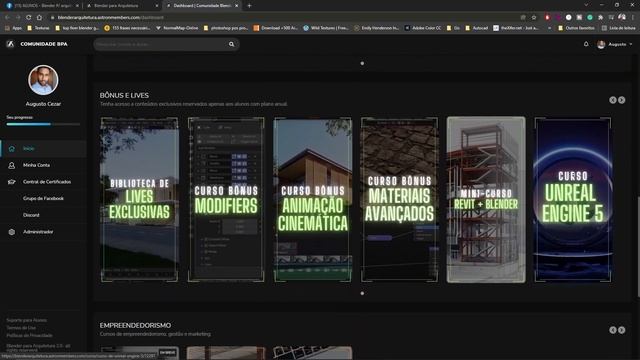
Task: Click Augusto Cezar profile photo in sidebar
Action: point(43,80)
